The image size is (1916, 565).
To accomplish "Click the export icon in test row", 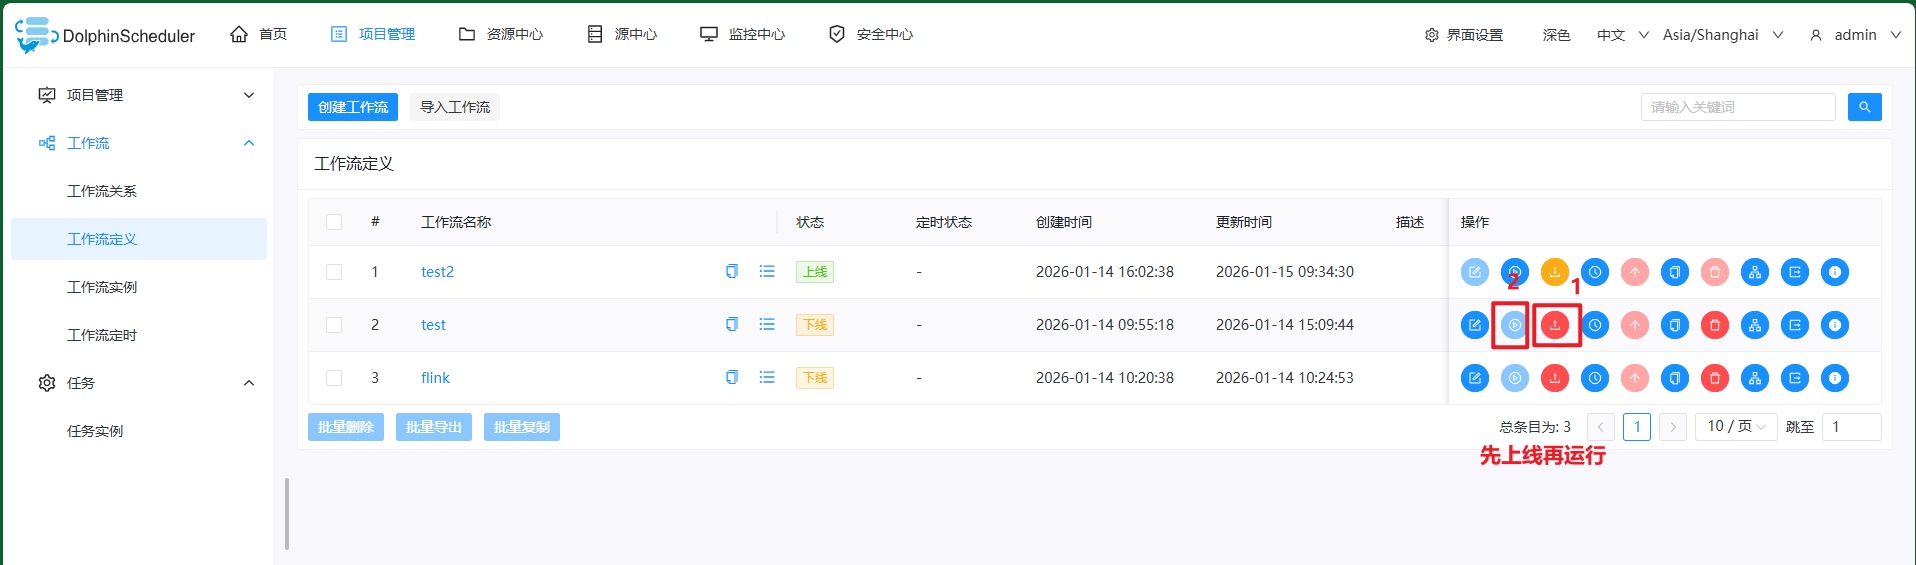I will pyautogui.click(x=1794, y=325).
